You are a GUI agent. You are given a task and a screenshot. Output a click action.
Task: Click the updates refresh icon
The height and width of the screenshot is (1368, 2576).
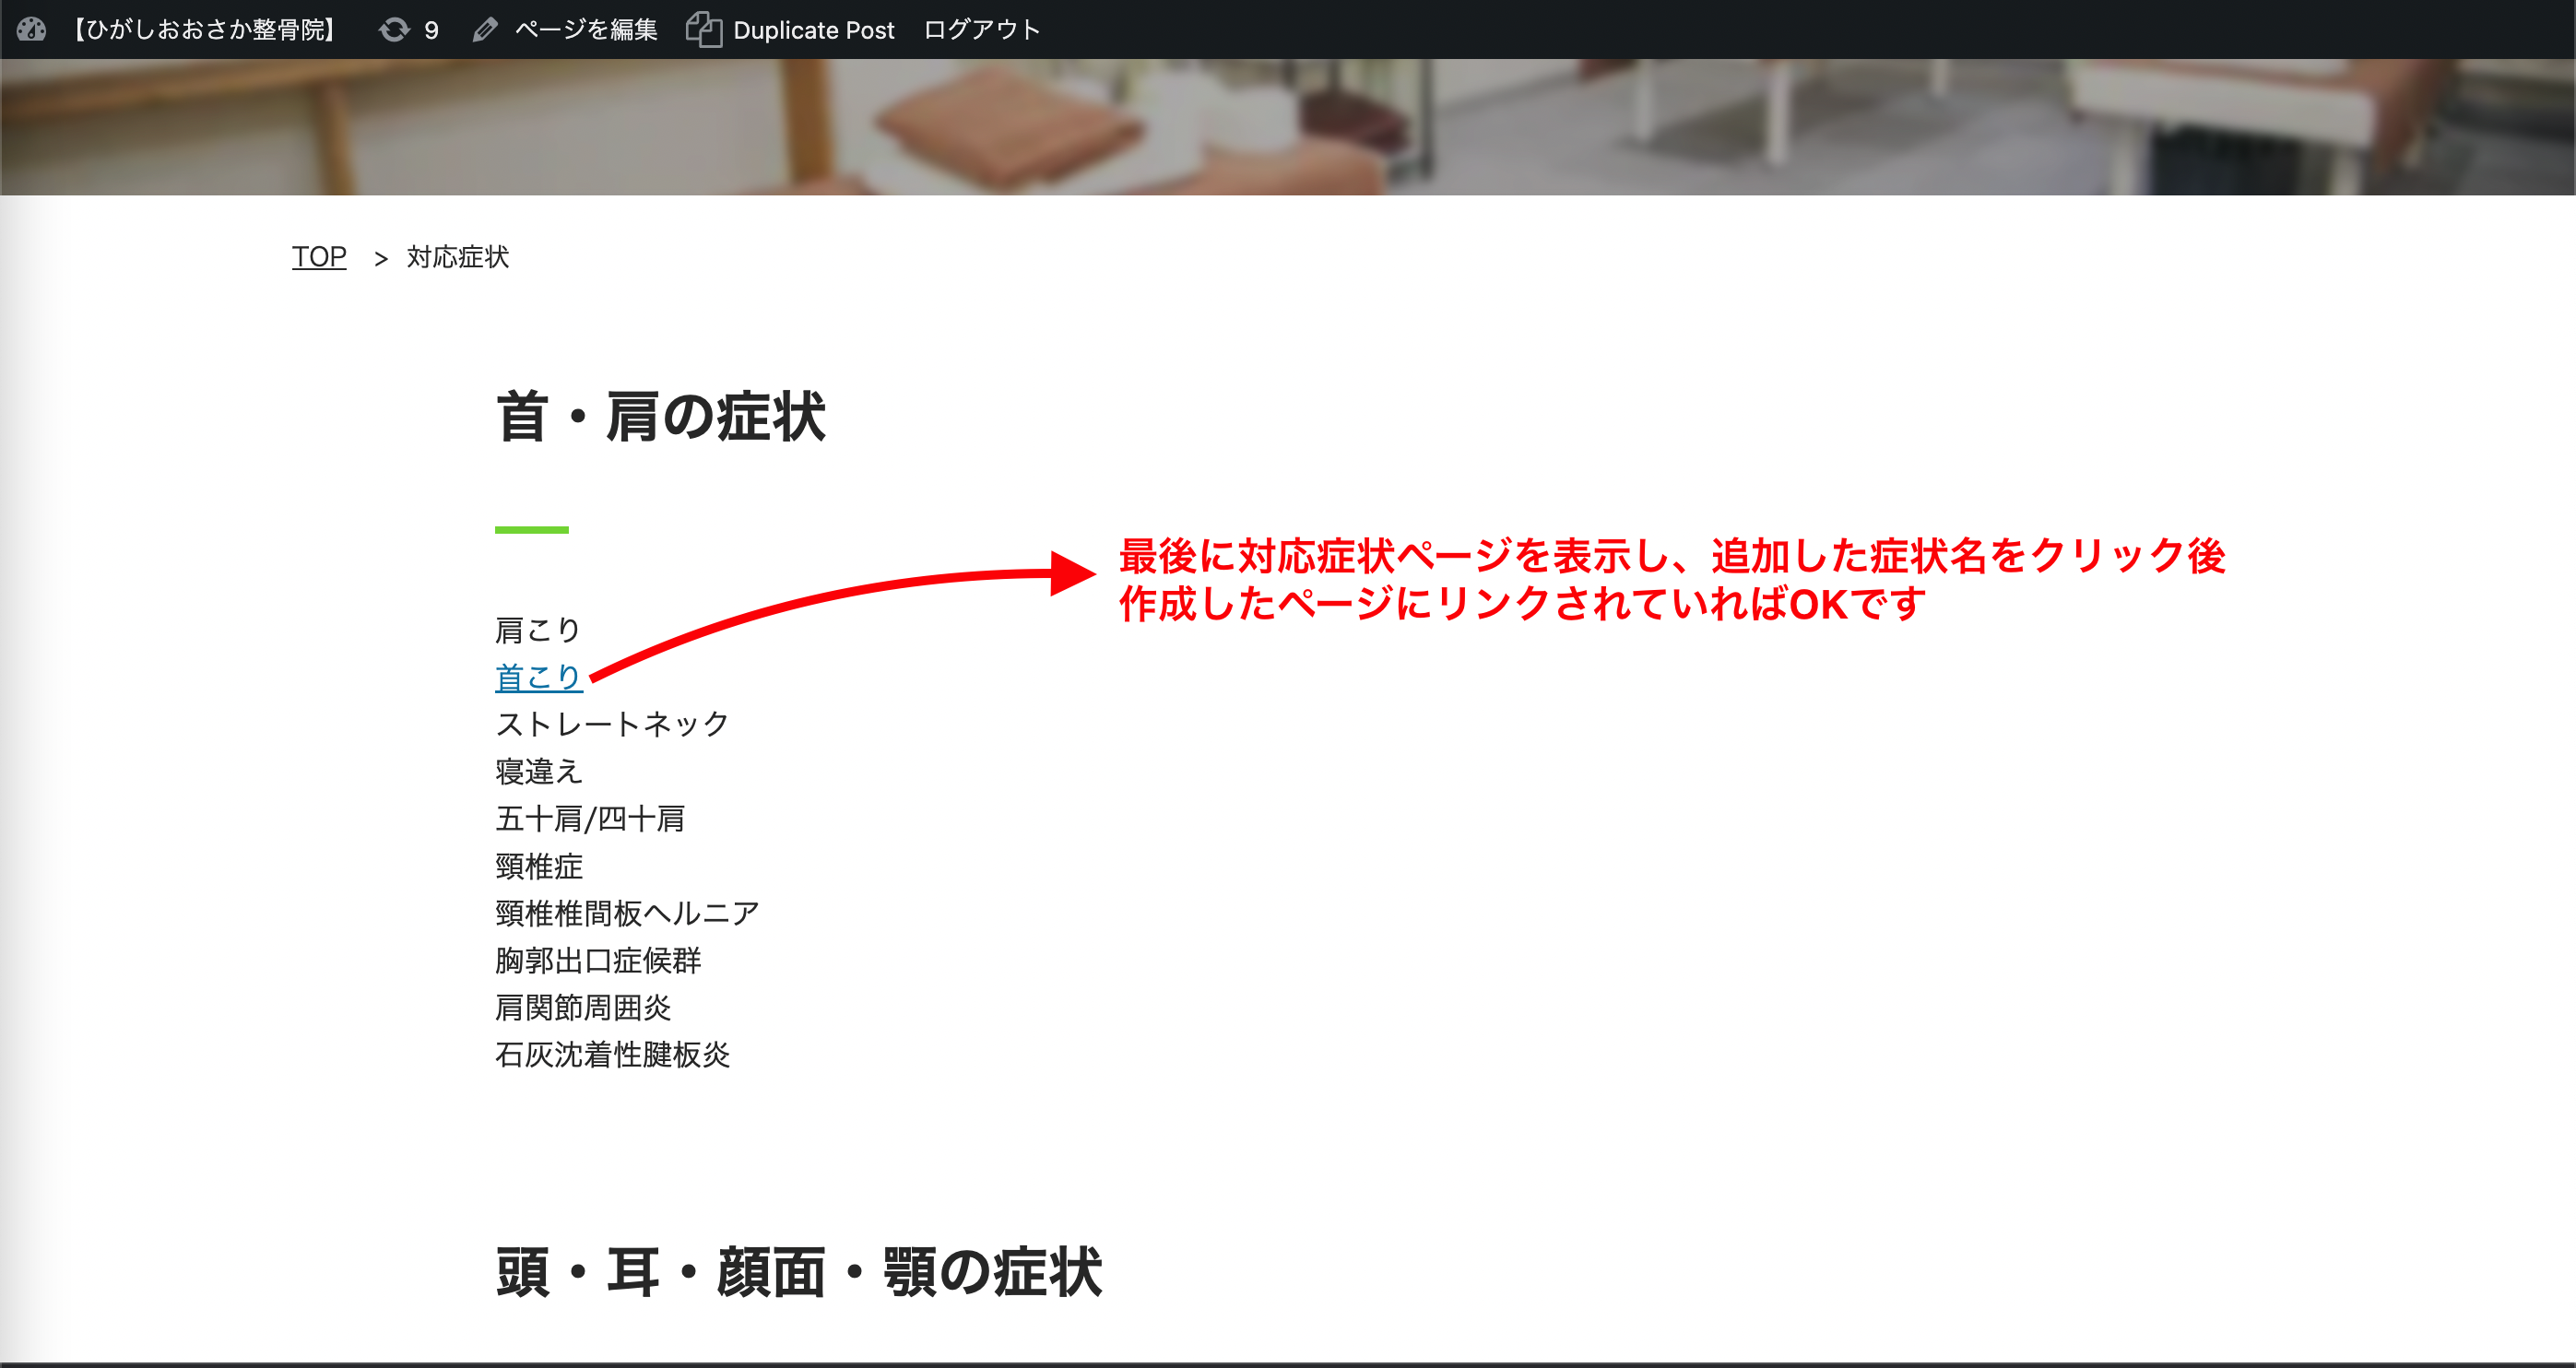click(x=394, y=29)
